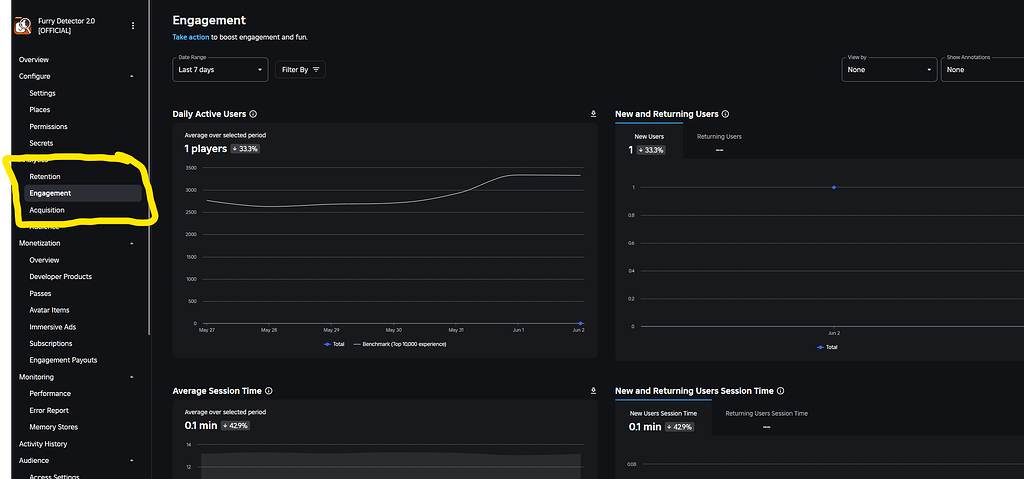This screenshot has height=479, width=1024.
Task: Click info icon beside Daily Active Users
Action: 253,114
